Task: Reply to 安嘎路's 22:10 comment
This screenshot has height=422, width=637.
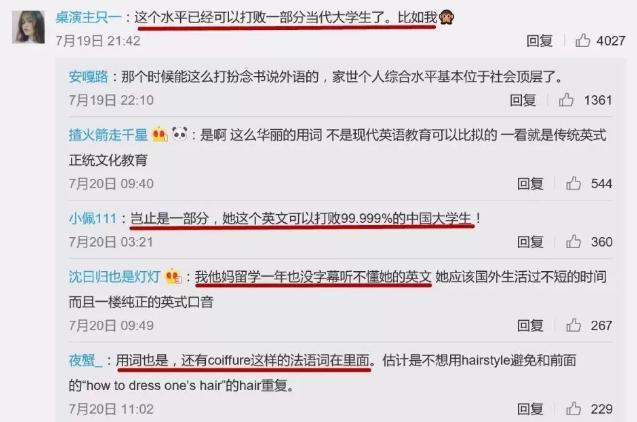Action: pos(523,100)
